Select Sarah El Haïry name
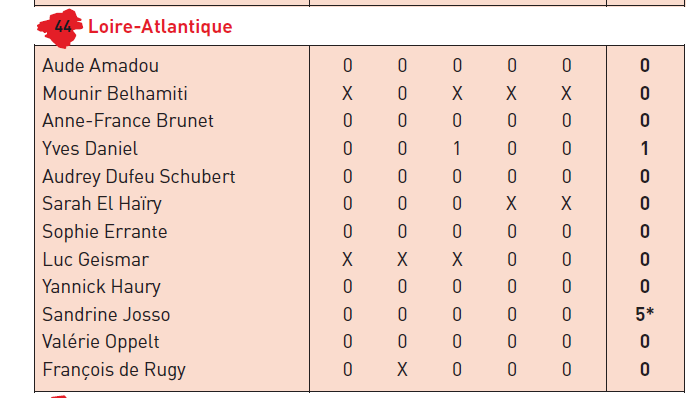 point(102,204)
